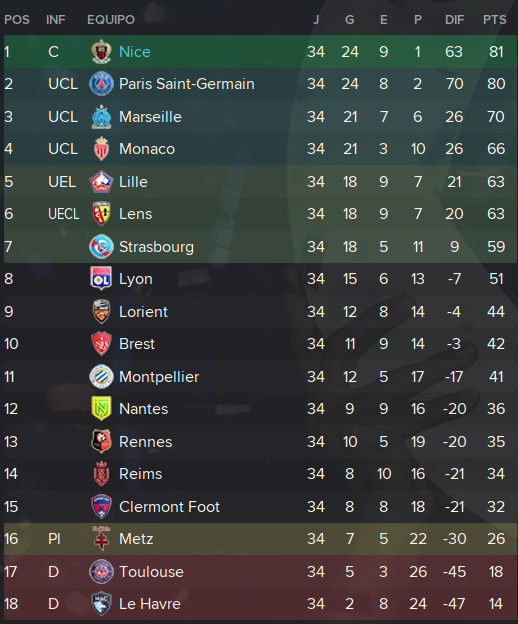Viewport: 518px width, 624px height.
Task: Open the Brest team name link
Action: pyautogui.click(x=136, y=344)
